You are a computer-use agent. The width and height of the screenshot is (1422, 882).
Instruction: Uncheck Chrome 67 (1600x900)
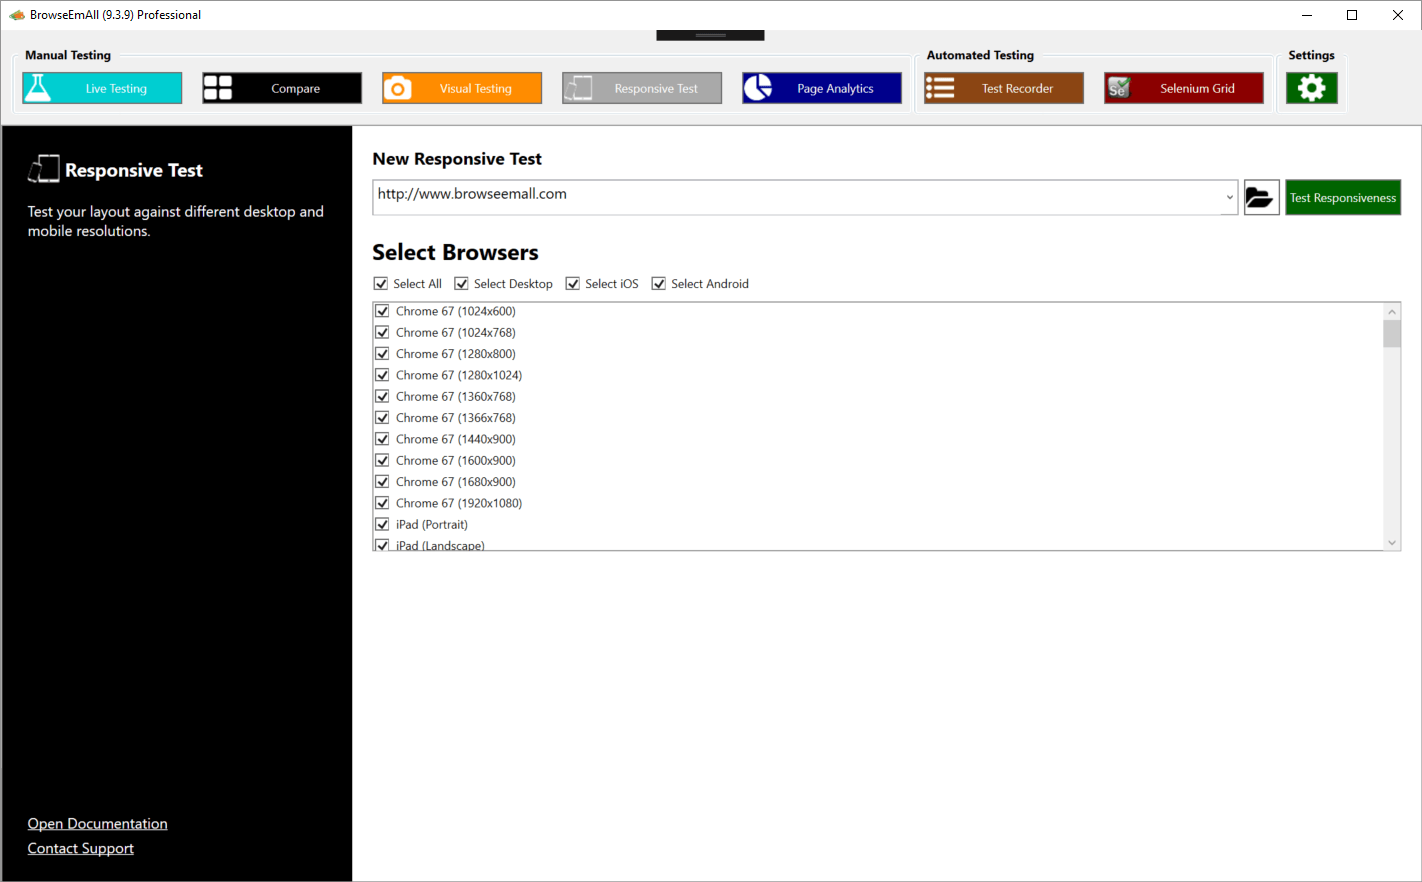(382, 461)
